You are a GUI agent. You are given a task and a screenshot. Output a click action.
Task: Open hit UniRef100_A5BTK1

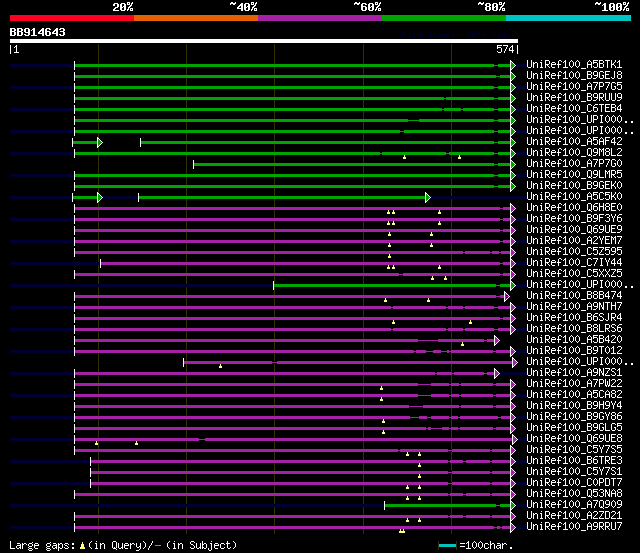[x=574, y=64]
